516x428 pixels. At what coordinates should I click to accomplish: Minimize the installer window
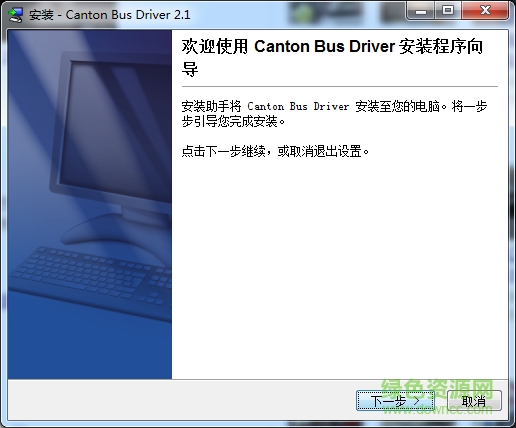pos(421,11)
